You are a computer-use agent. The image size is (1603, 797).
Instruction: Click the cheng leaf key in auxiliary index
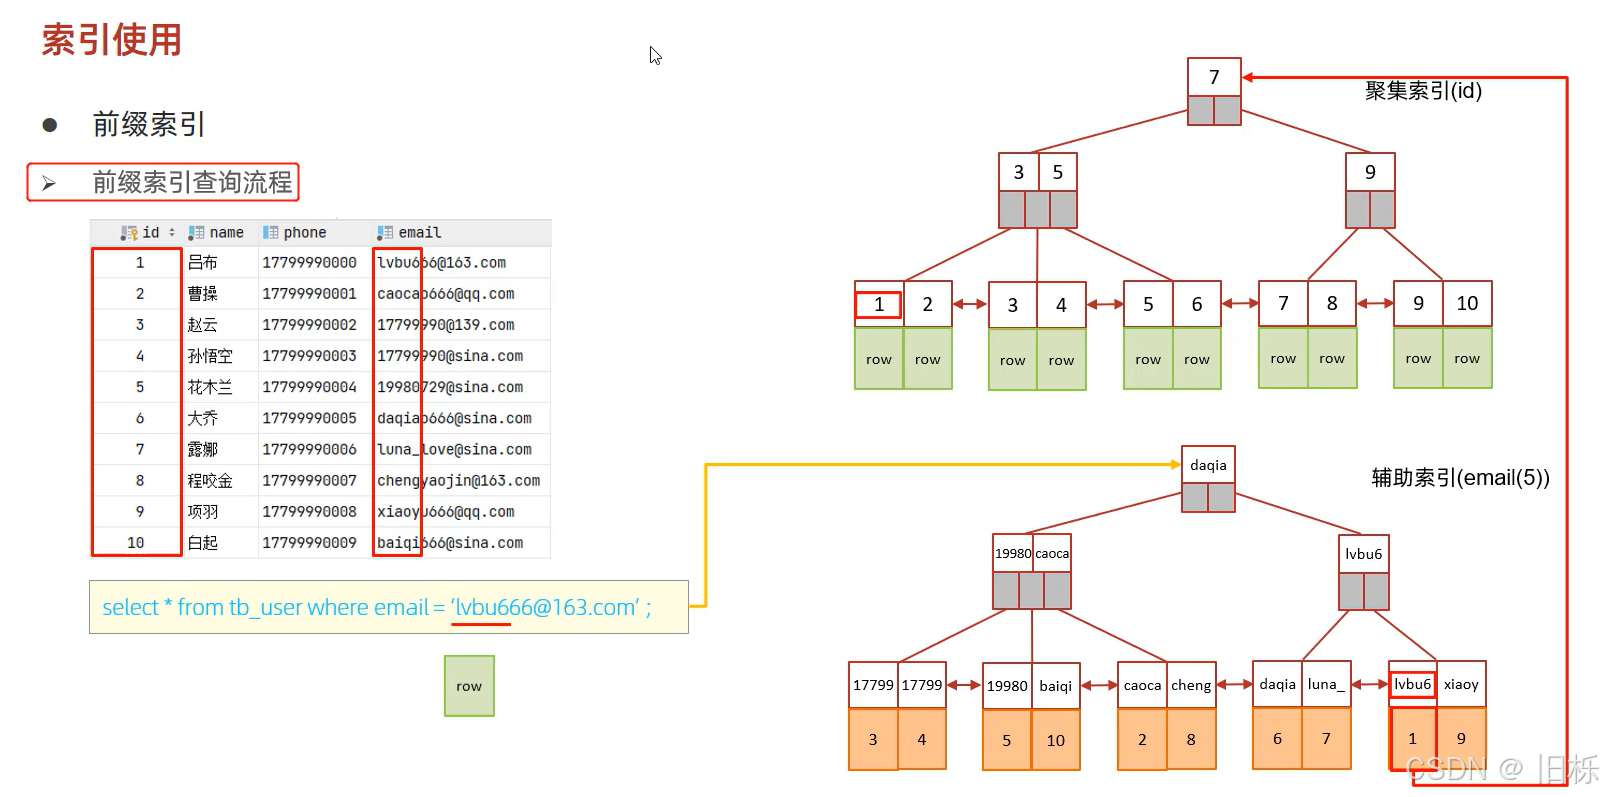tap(1191, 685)
